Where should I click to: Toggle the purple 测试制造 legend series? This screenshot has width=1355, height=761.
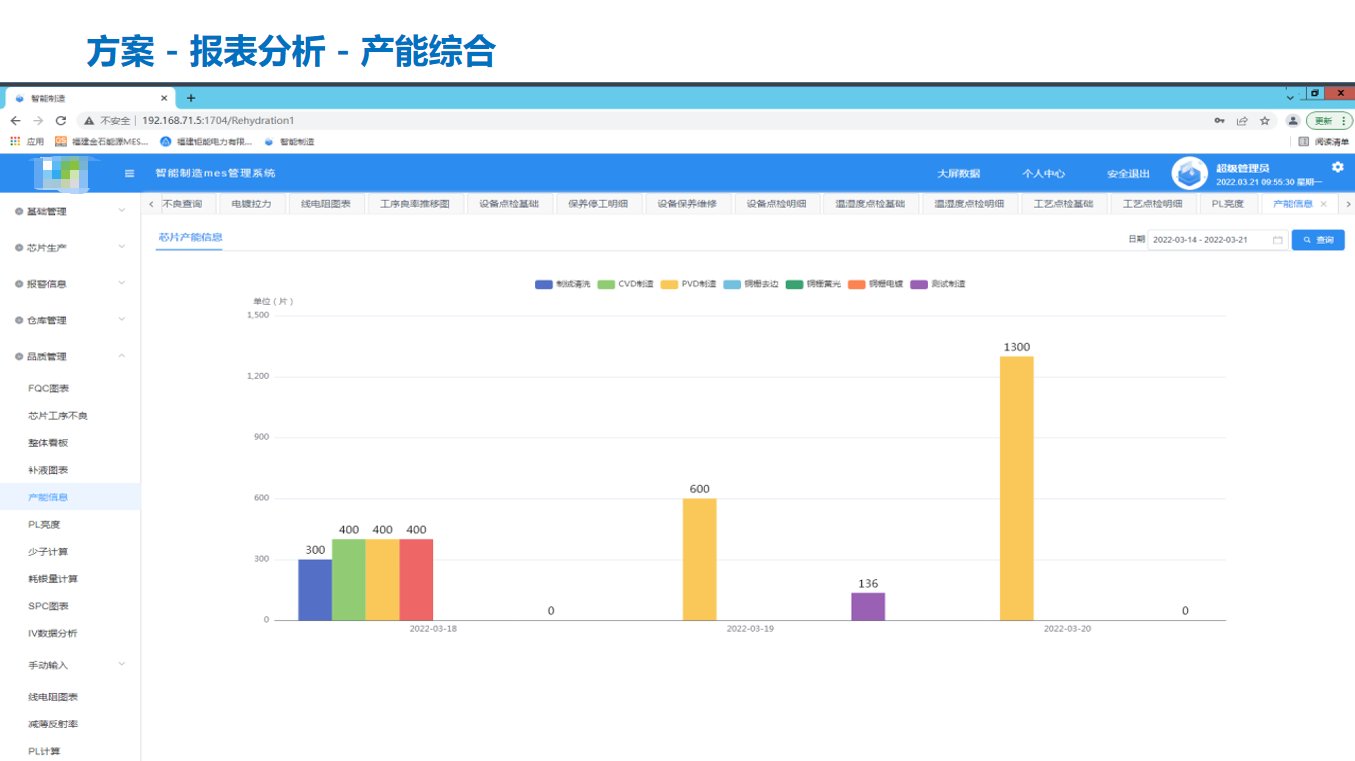click(938, 284)
